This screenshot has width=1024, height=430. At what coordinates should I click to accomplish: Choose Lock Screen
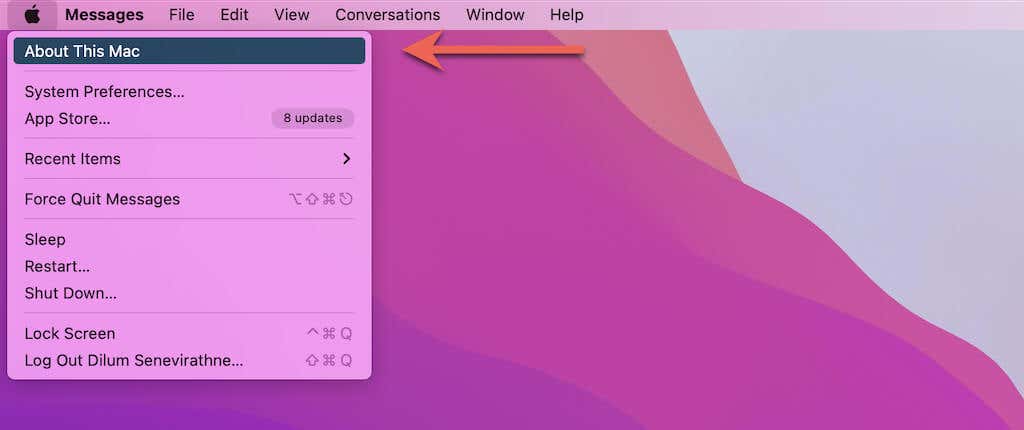point(189,334)
